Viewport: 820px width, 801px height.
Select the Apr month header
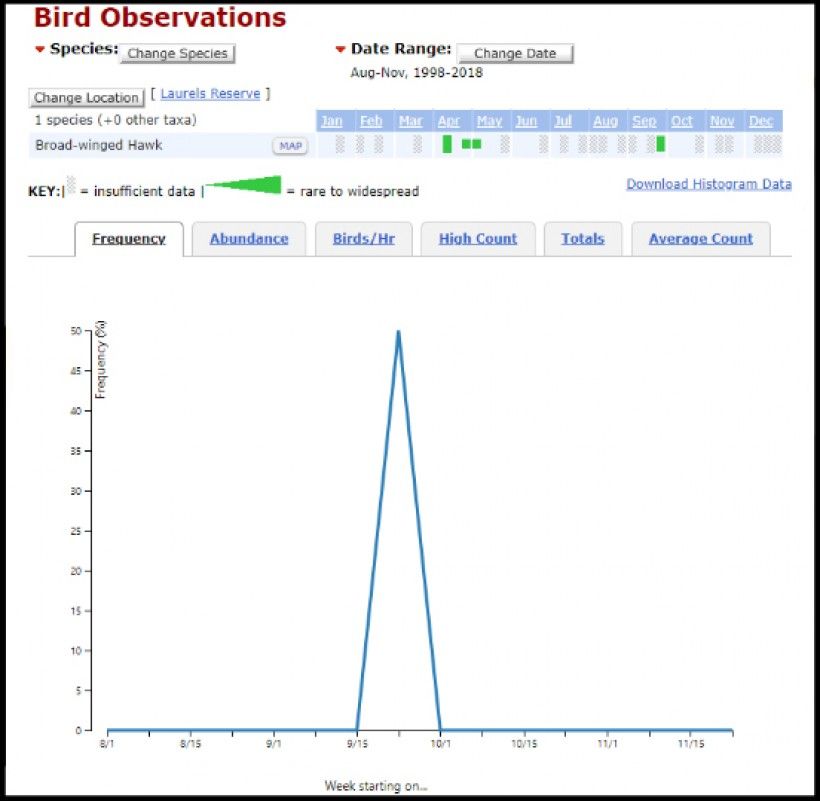click(449, 121)
